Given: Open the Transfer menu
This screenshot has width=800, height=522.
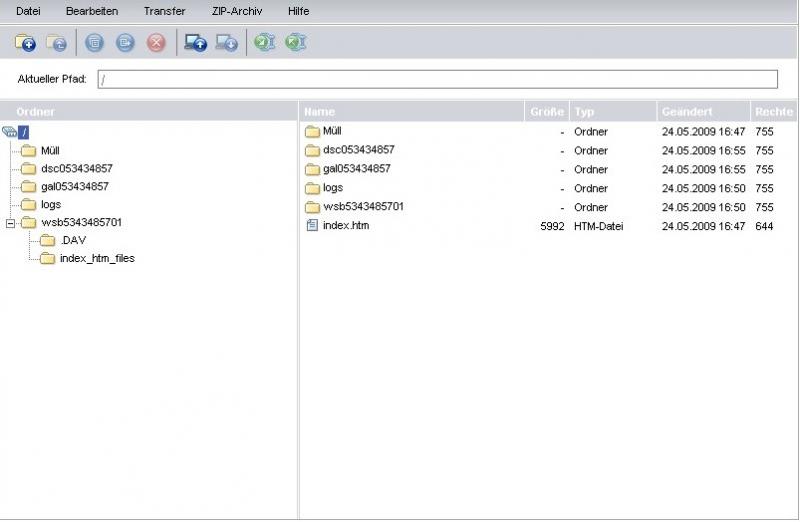Looking at the screenshot, I should click(x=164, y=11).
